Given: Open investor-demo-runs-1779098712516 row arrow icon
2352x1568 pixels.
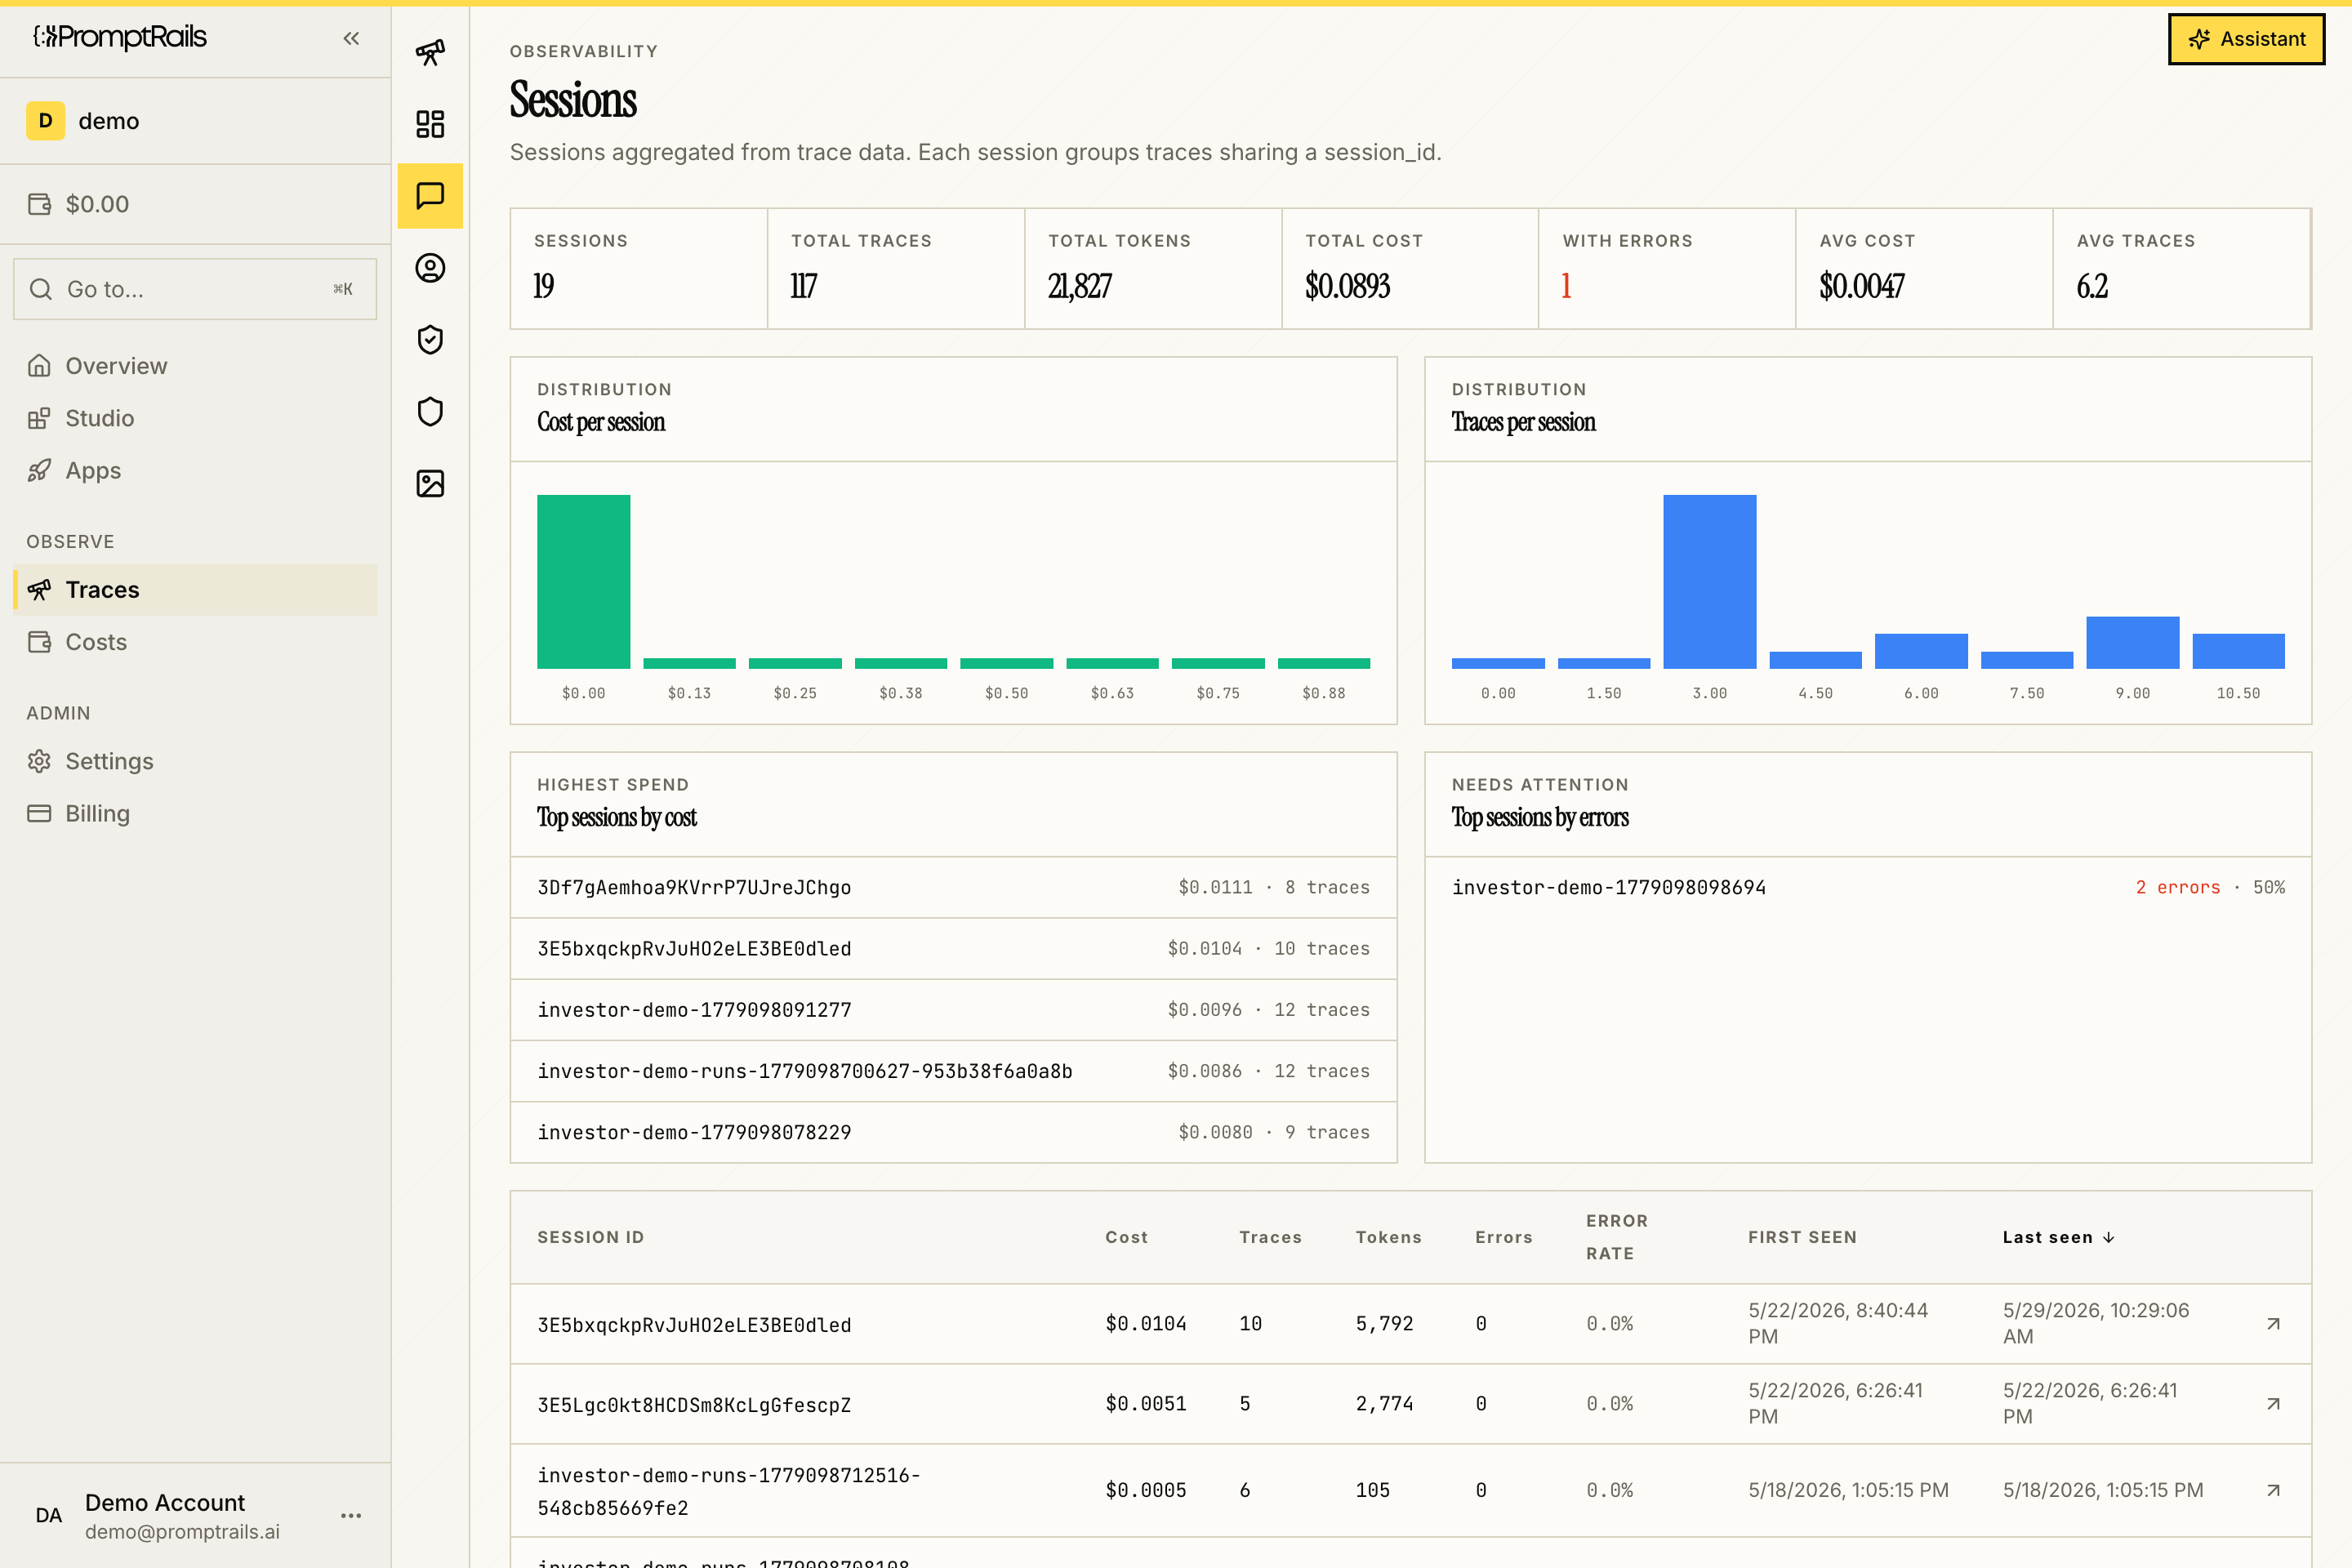Looking at the screenshot, I should pos(2273,1490).
